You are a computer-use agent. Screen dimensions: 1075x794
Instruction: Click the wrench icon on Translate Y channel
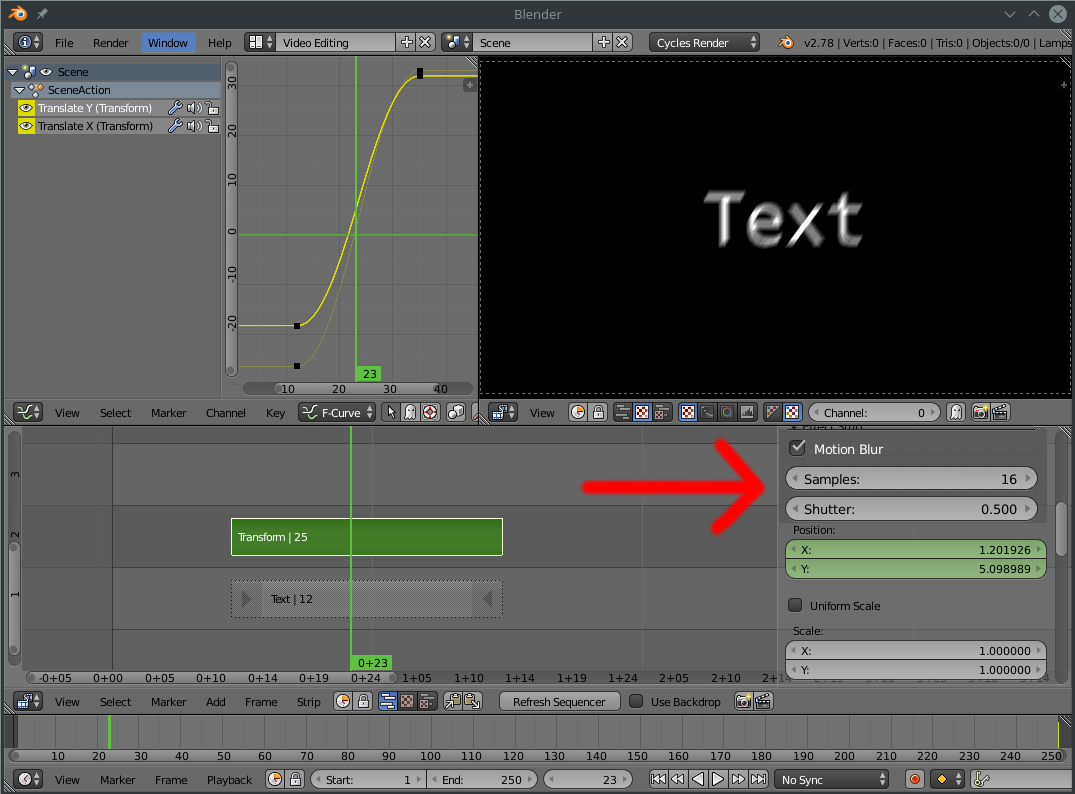[175, 108]
